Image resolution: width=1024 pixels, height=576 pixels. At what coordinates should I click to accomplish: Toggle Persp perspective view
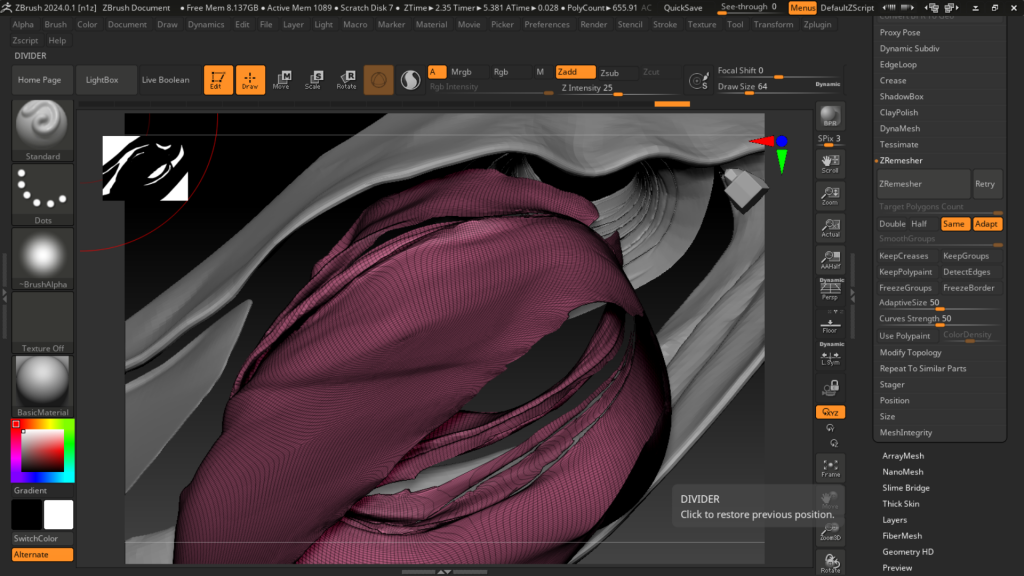point(831,290)
